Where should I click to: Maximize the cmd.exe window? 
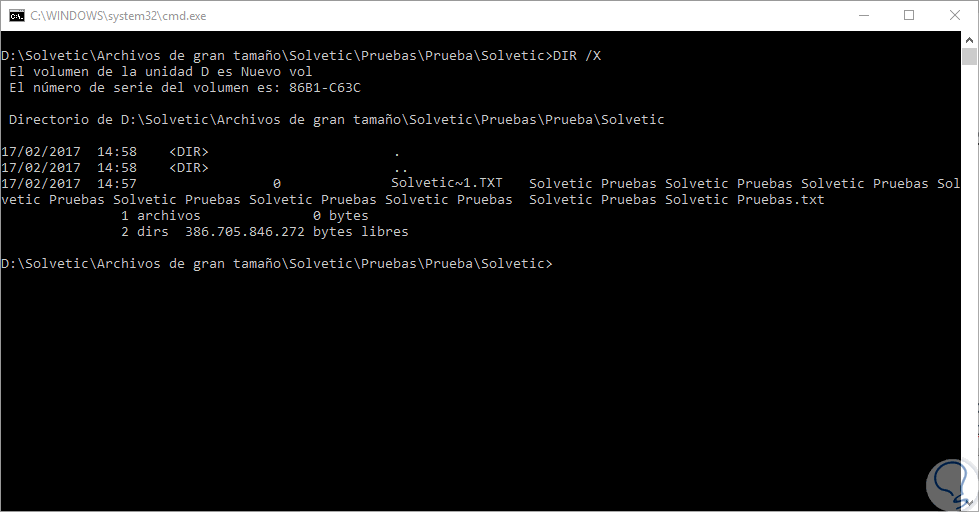click(x=908, y=16)
